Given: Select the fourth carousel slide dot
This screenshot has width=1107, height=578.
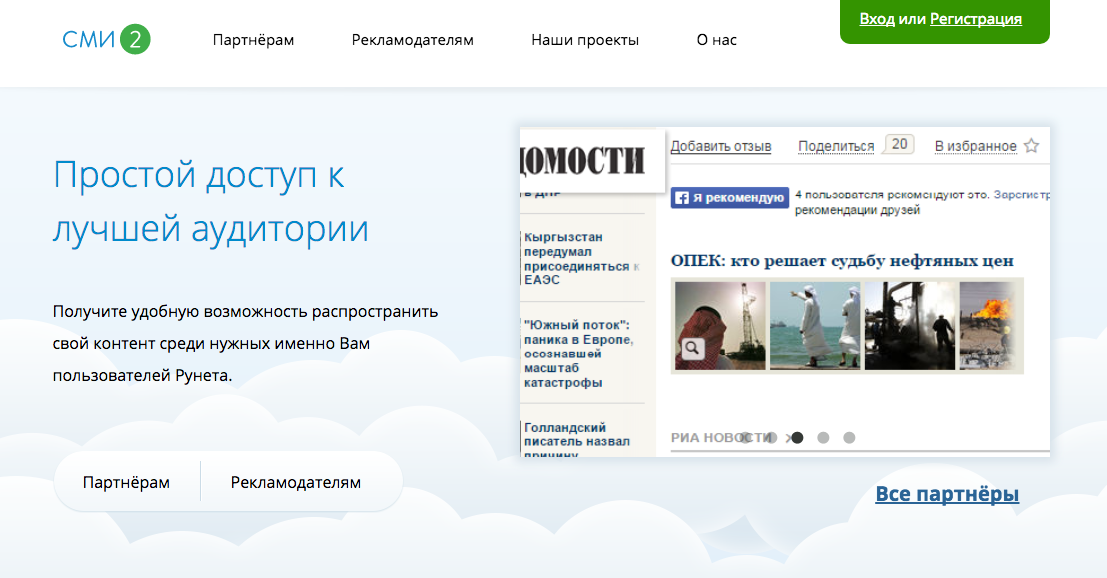Looking at the screenshot, I should [x=823, y=438].
